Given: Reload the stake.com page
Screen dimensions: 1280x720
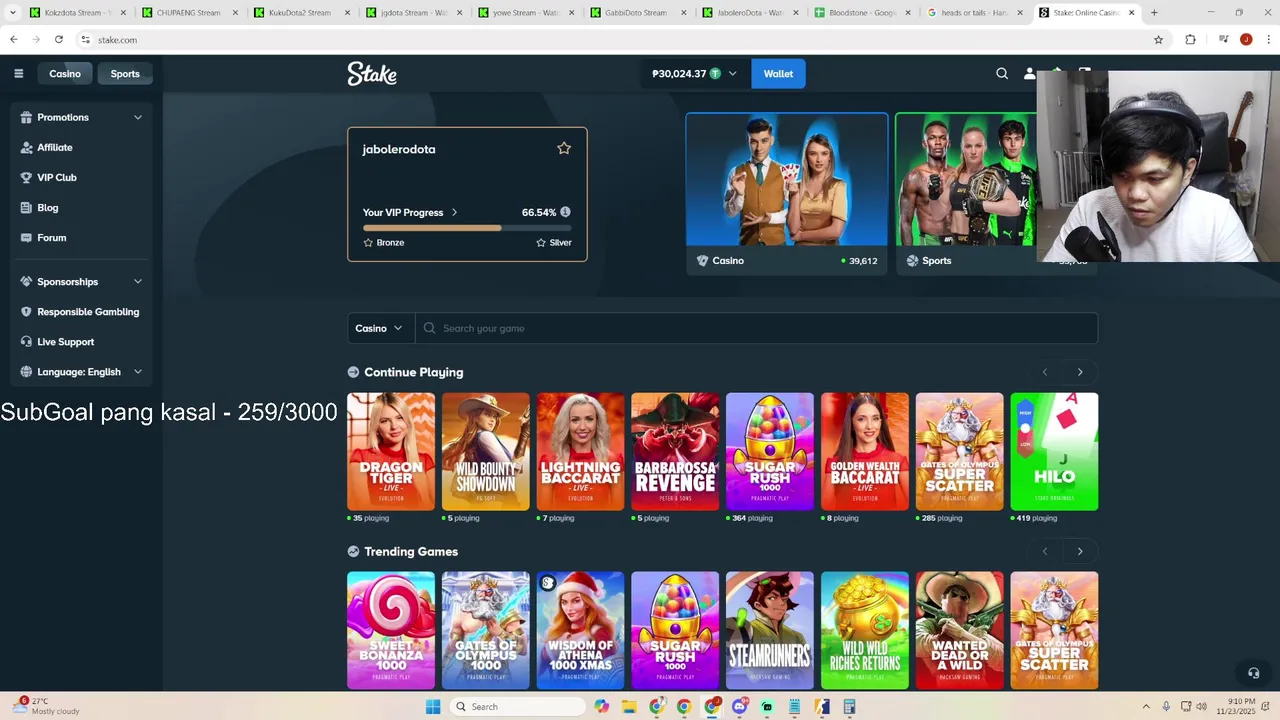Looking at the screenshot, I should [x=59, y=39].
